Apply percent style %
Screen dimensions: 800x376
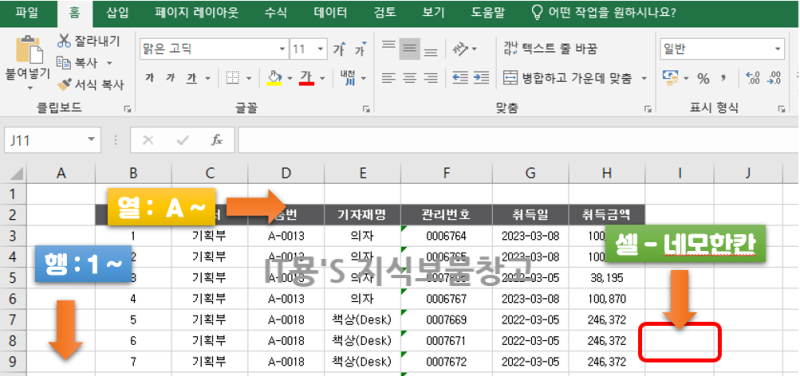point(704,79)
